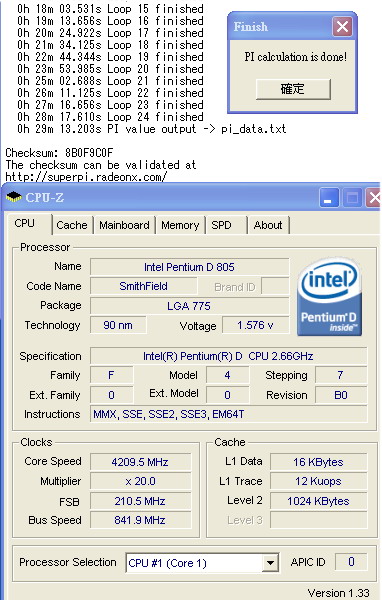Open the Memory tab
The image size is (382, 600).
tap(180, 225)
